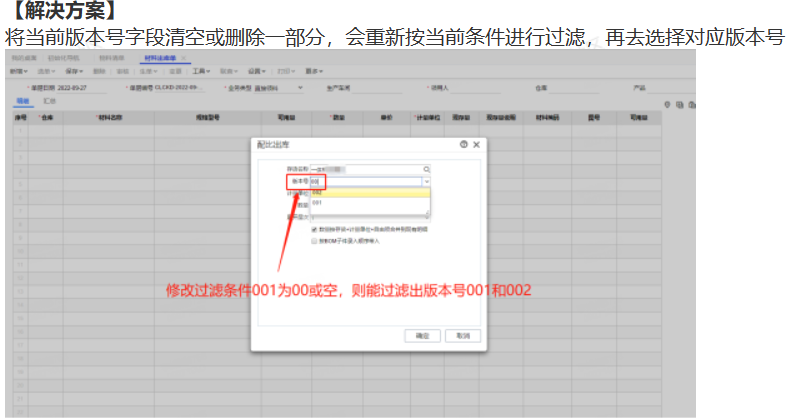Click the 单据日期 field showing 2022-09-27

point(81,88)
